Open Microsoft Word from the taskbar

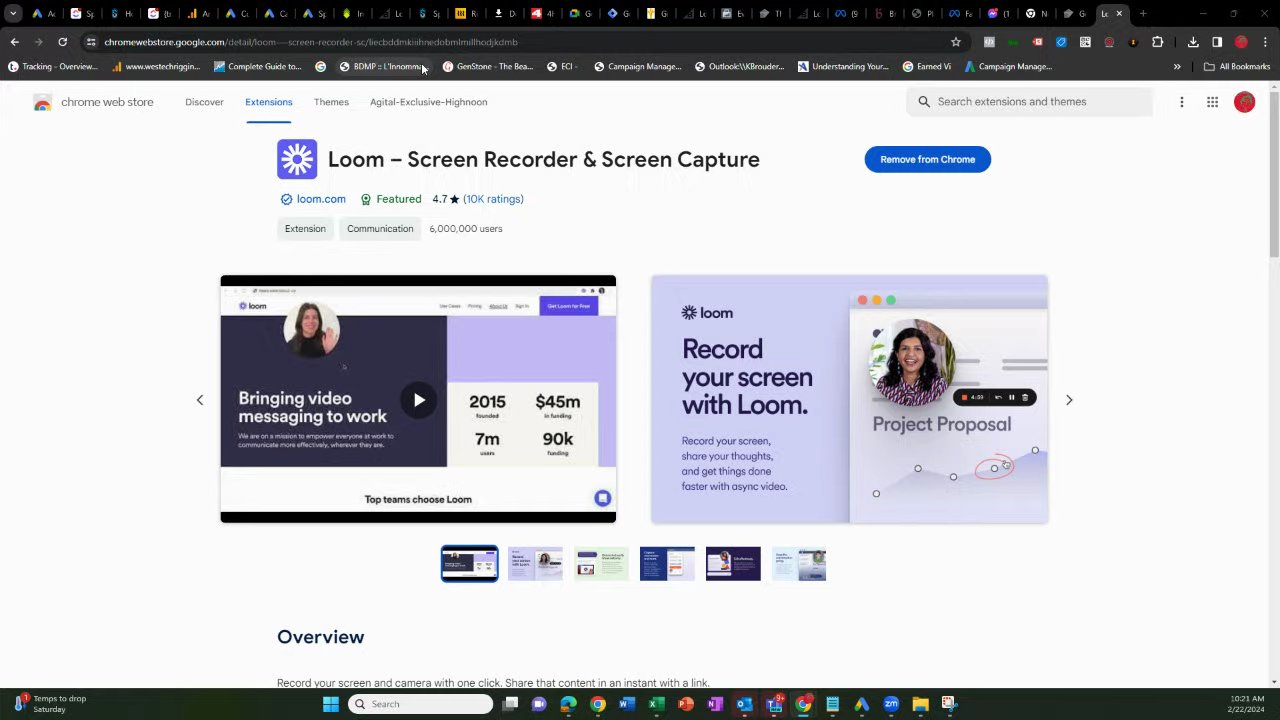tap(627, 704)
